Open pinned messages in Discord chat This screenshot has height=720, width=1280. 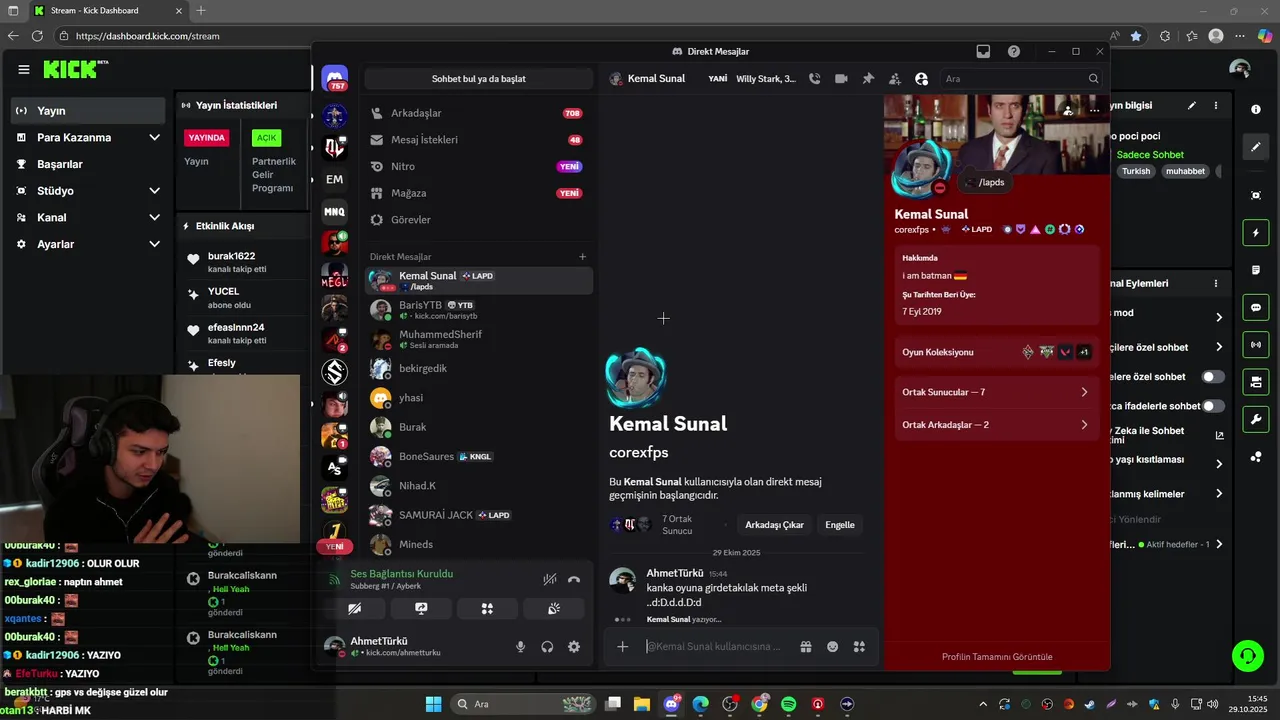click(x=868, y=79)
